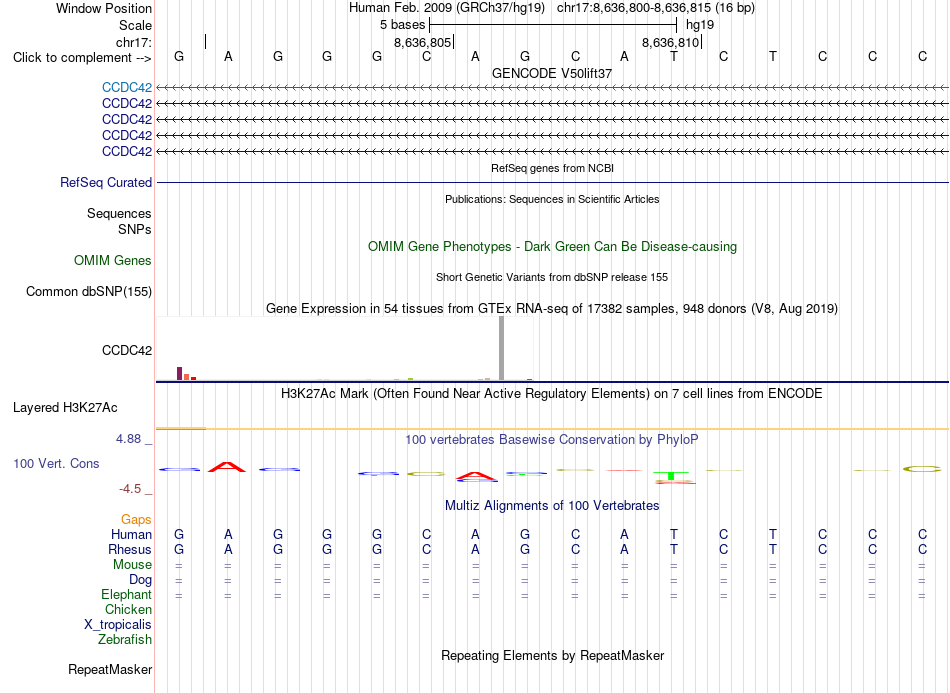The width and height of the screenshot is (950, 693).
Task: Click the RefSeq Curated track line
Action: pos(553,182)
